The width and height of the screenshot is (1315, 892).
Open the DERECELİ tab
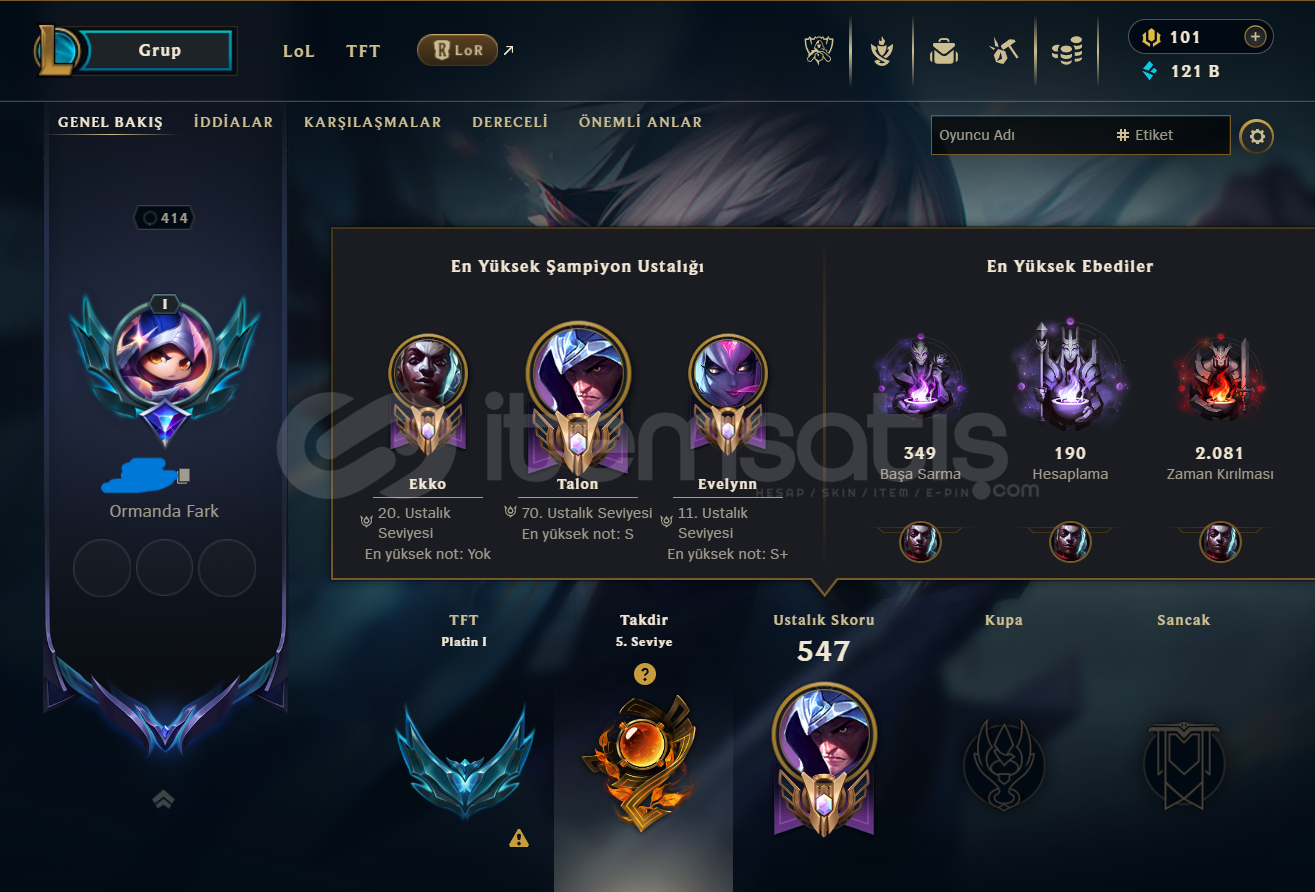(x=510, y=122)
